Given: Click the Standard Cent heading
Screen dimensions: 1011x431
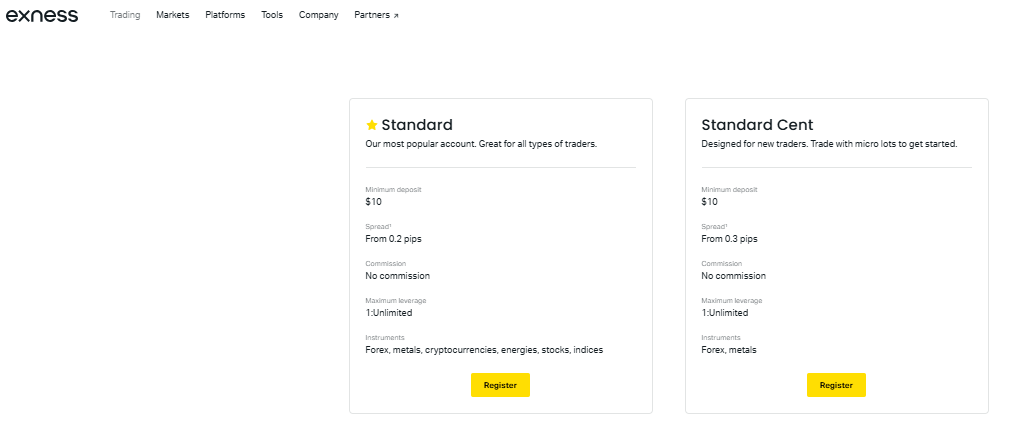Looking at the screenshot, I should (x=758, y=125).
